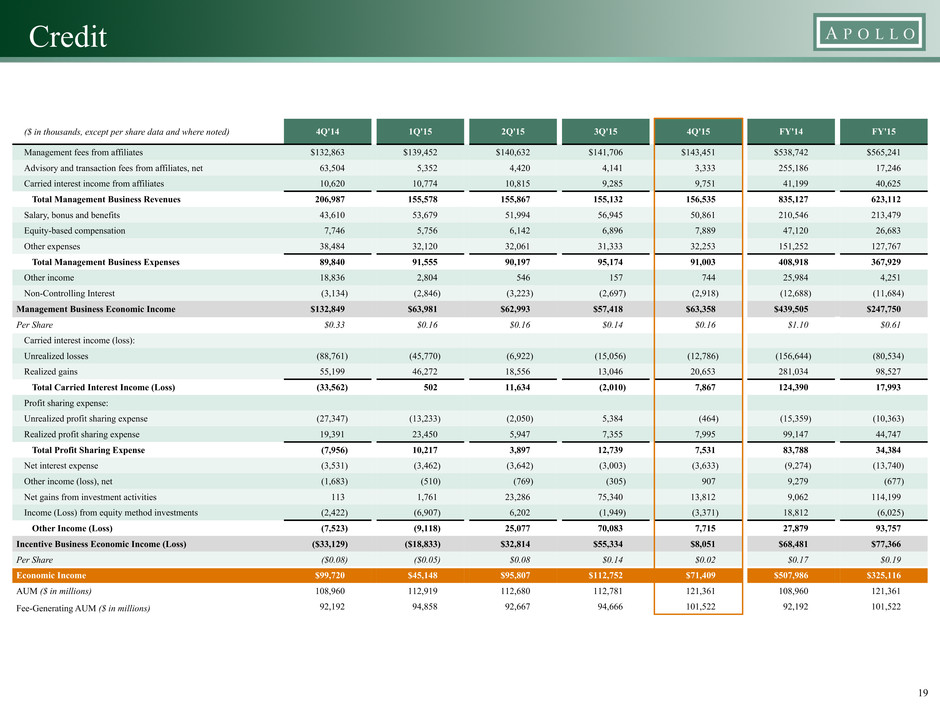Click management fees value $143,451
The width and height of the screenshot is (940, 705).
(698, 152)
